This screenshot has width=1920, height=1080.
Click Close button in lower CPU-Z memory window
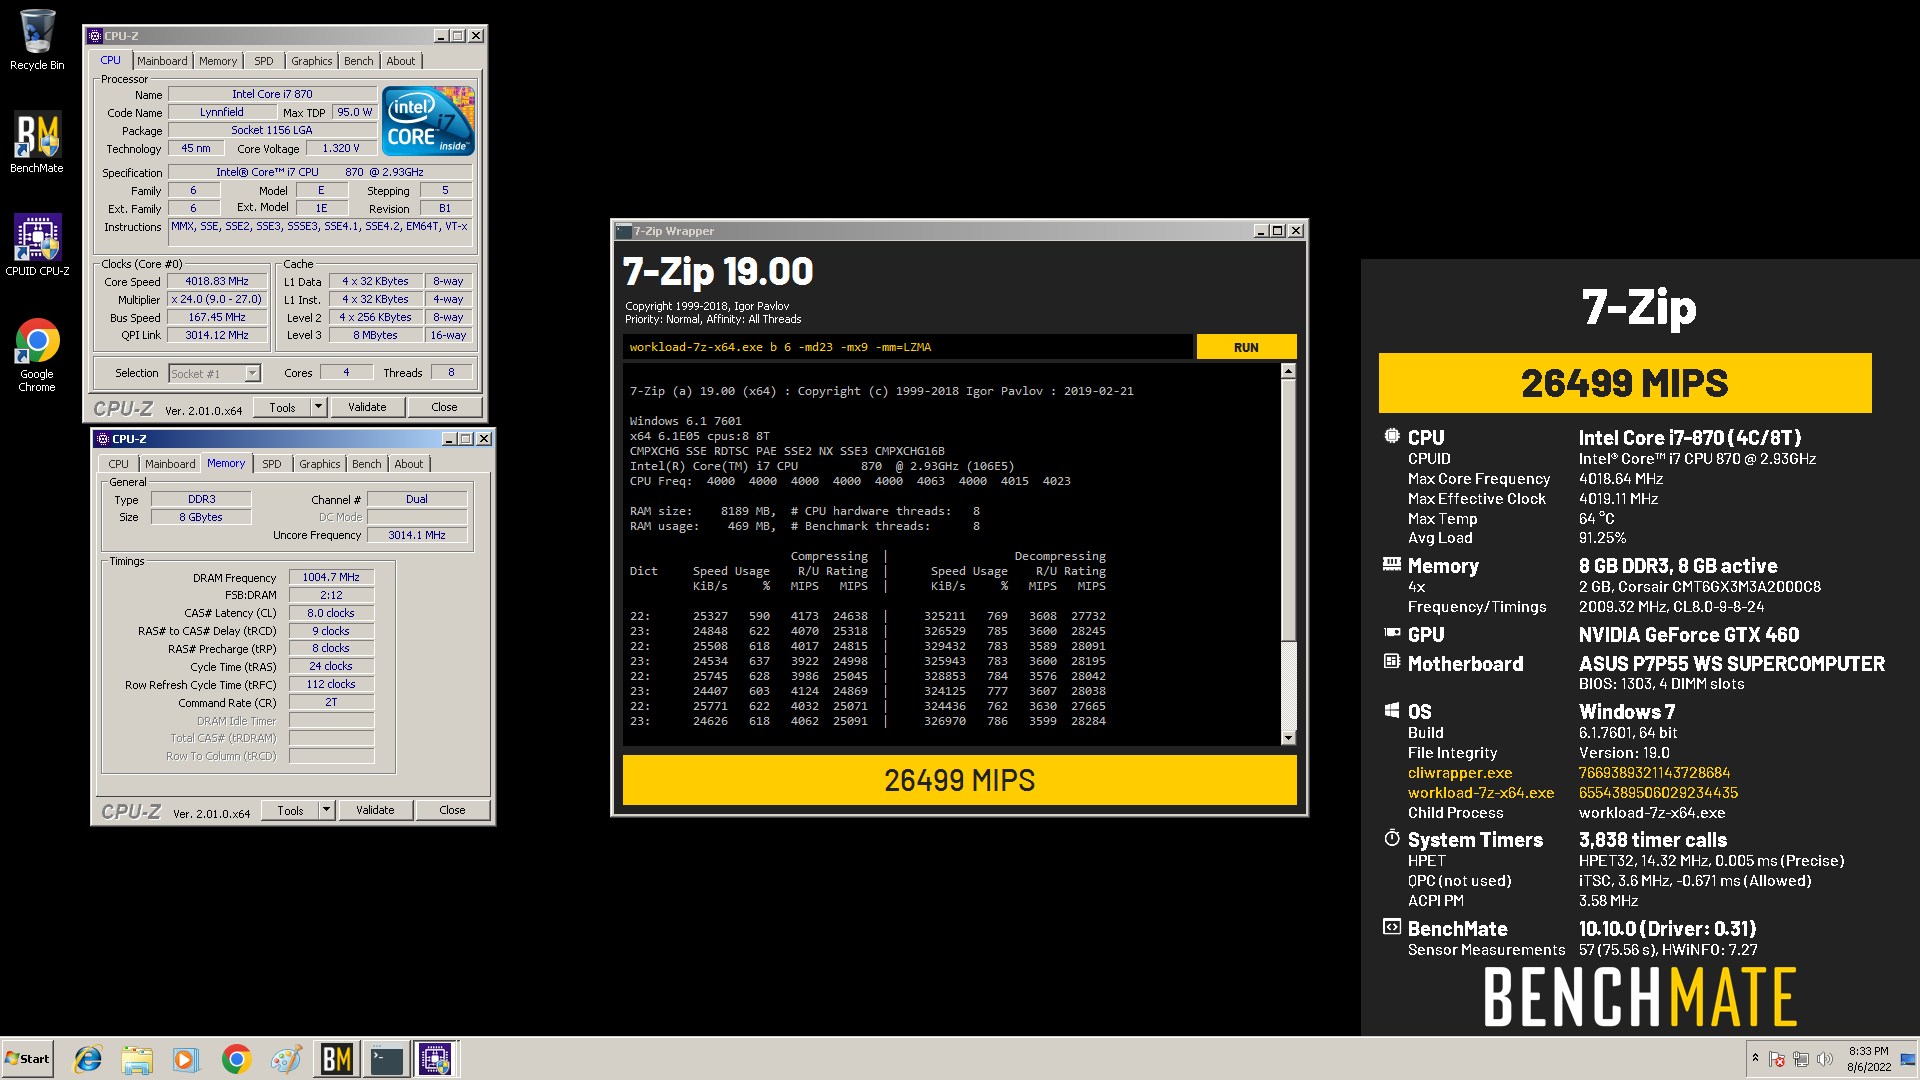coord(452,810)
